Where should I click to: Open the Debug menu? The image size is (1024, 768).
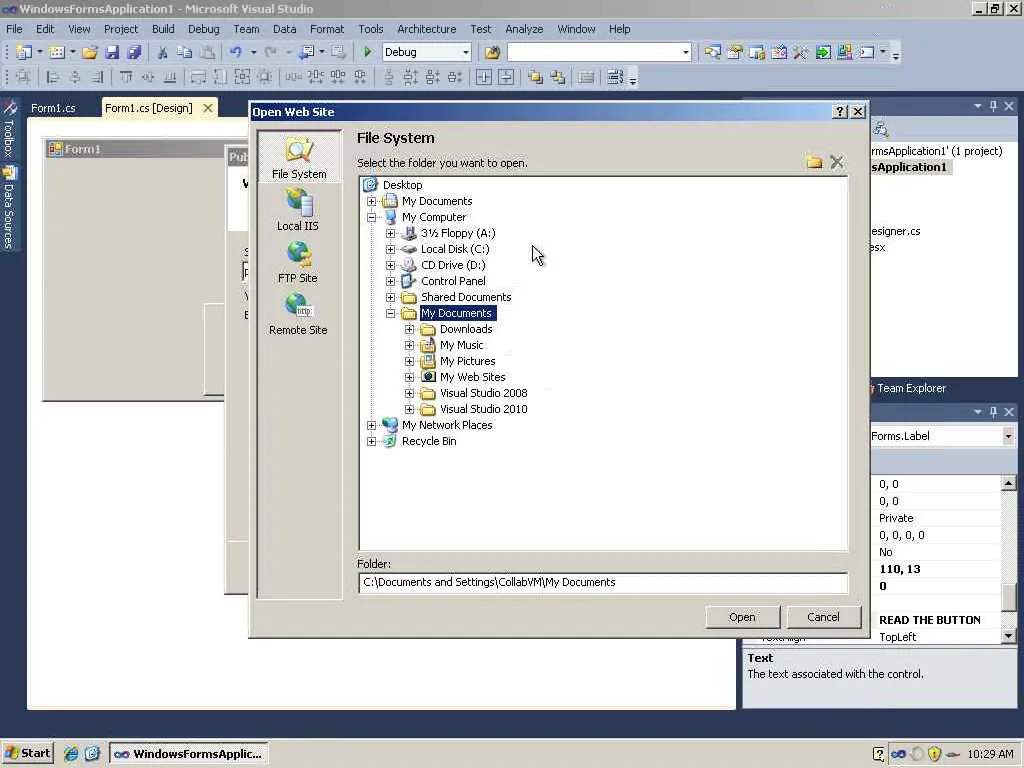[x=204, y=29]
